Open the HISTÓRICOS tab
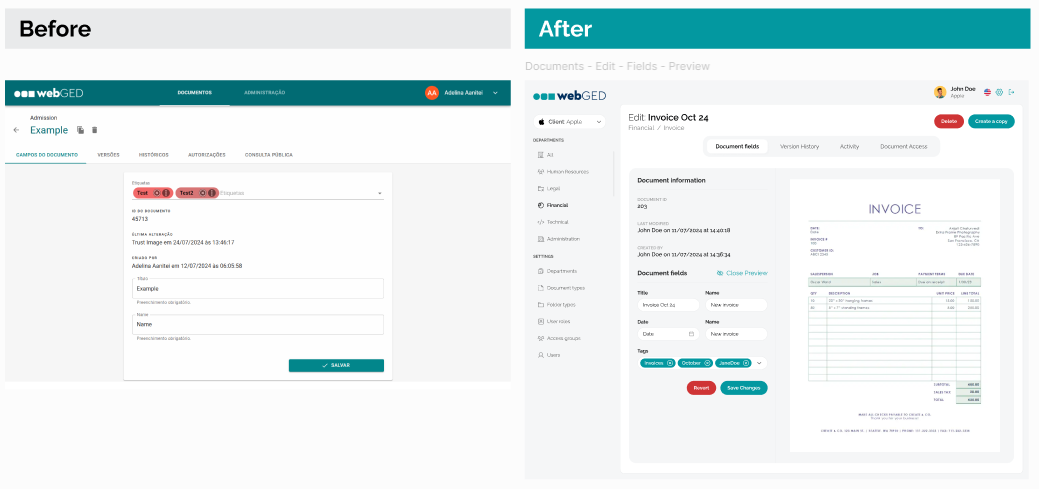This screenshot has height=489, width=1039. tap(154, 155)
